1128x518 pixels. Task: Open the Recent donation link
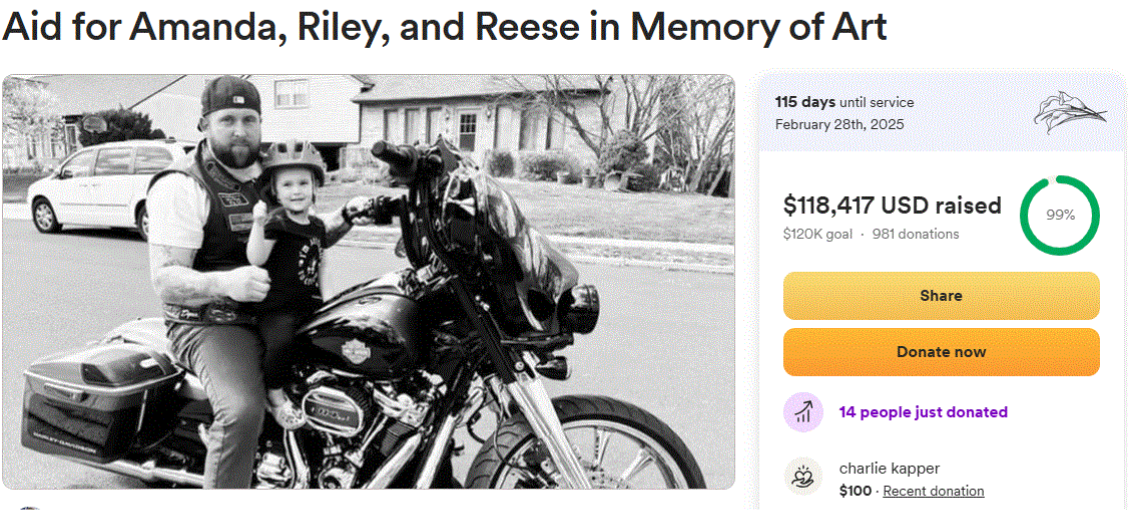[x=933, y=491]
